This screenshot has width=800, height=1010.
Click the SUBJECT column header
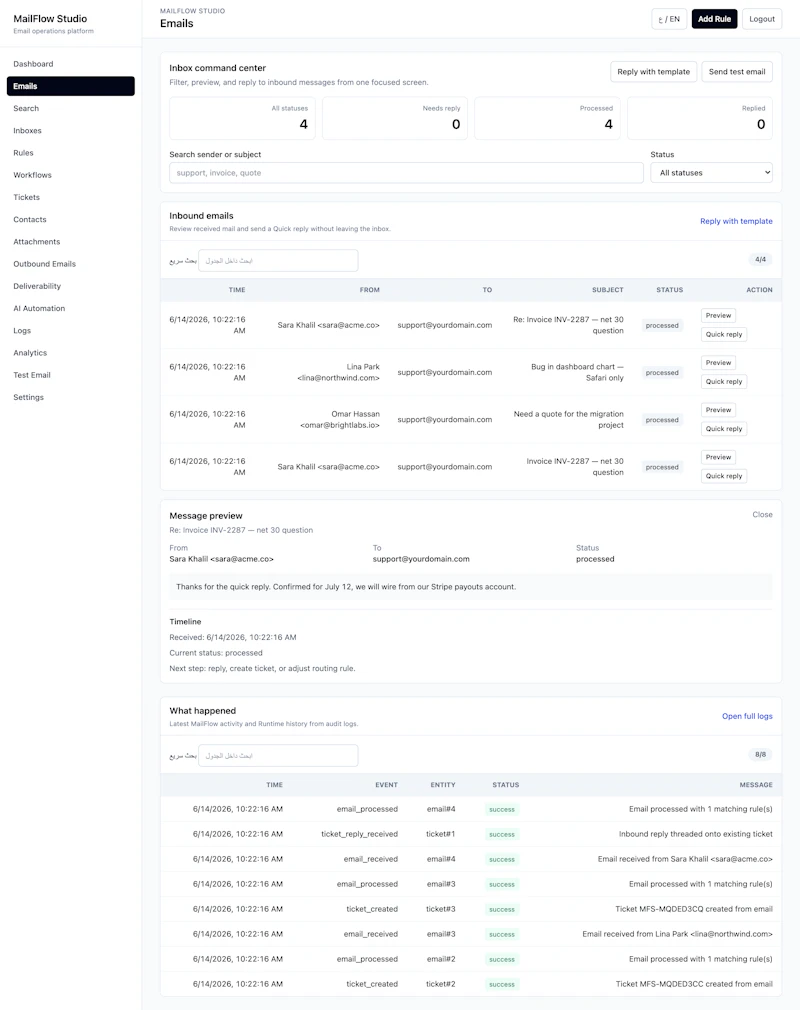pyautogui.click(x=607, y=290)
